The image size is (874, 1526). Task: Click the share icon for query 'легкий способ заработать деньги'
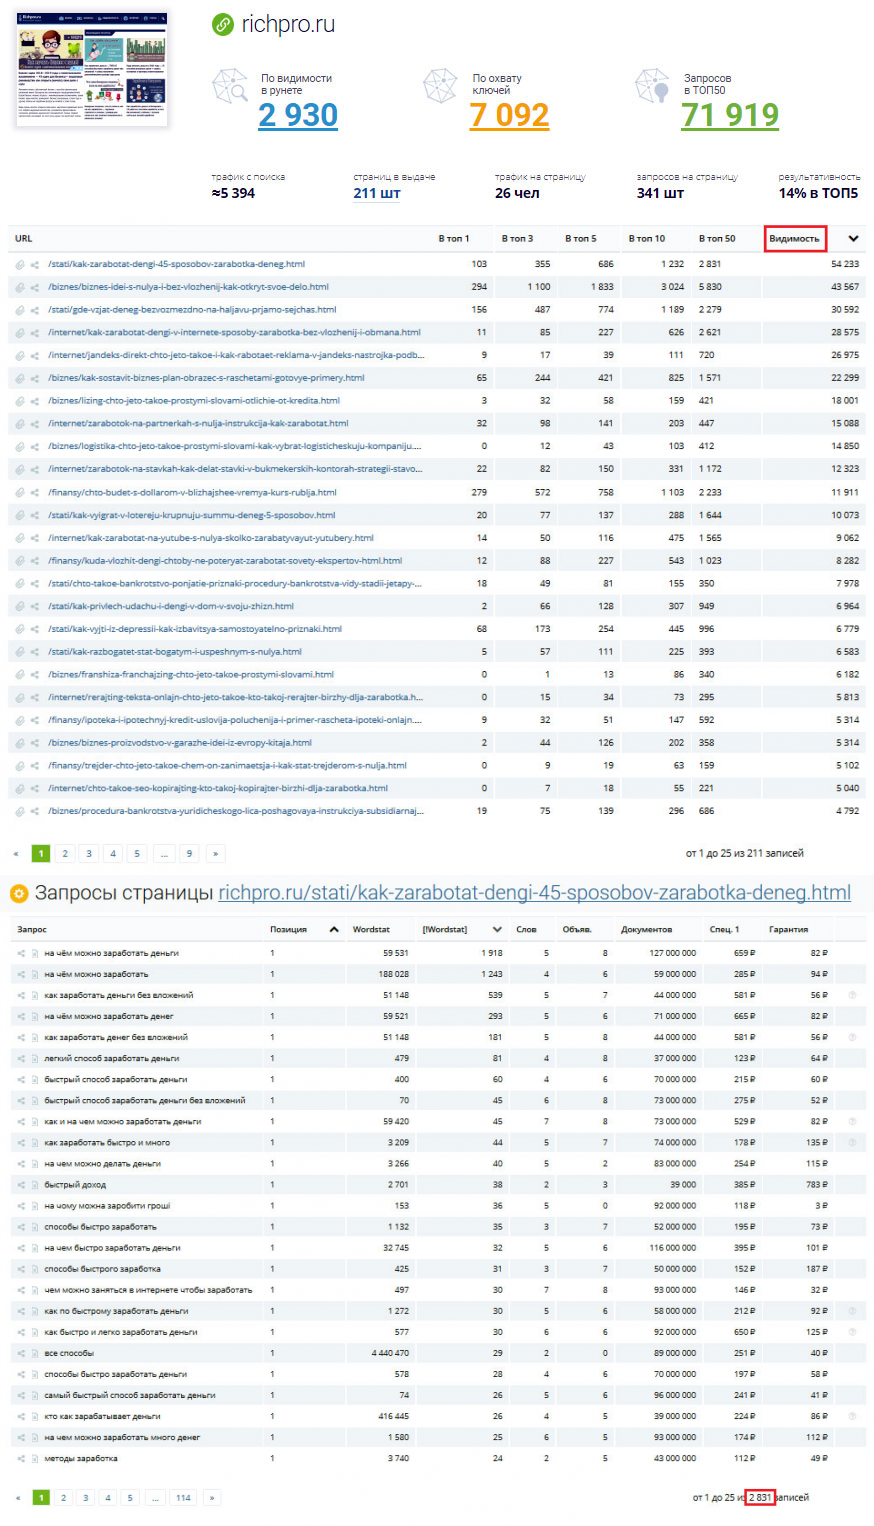pyautogui.click(x=21, y=1058)
